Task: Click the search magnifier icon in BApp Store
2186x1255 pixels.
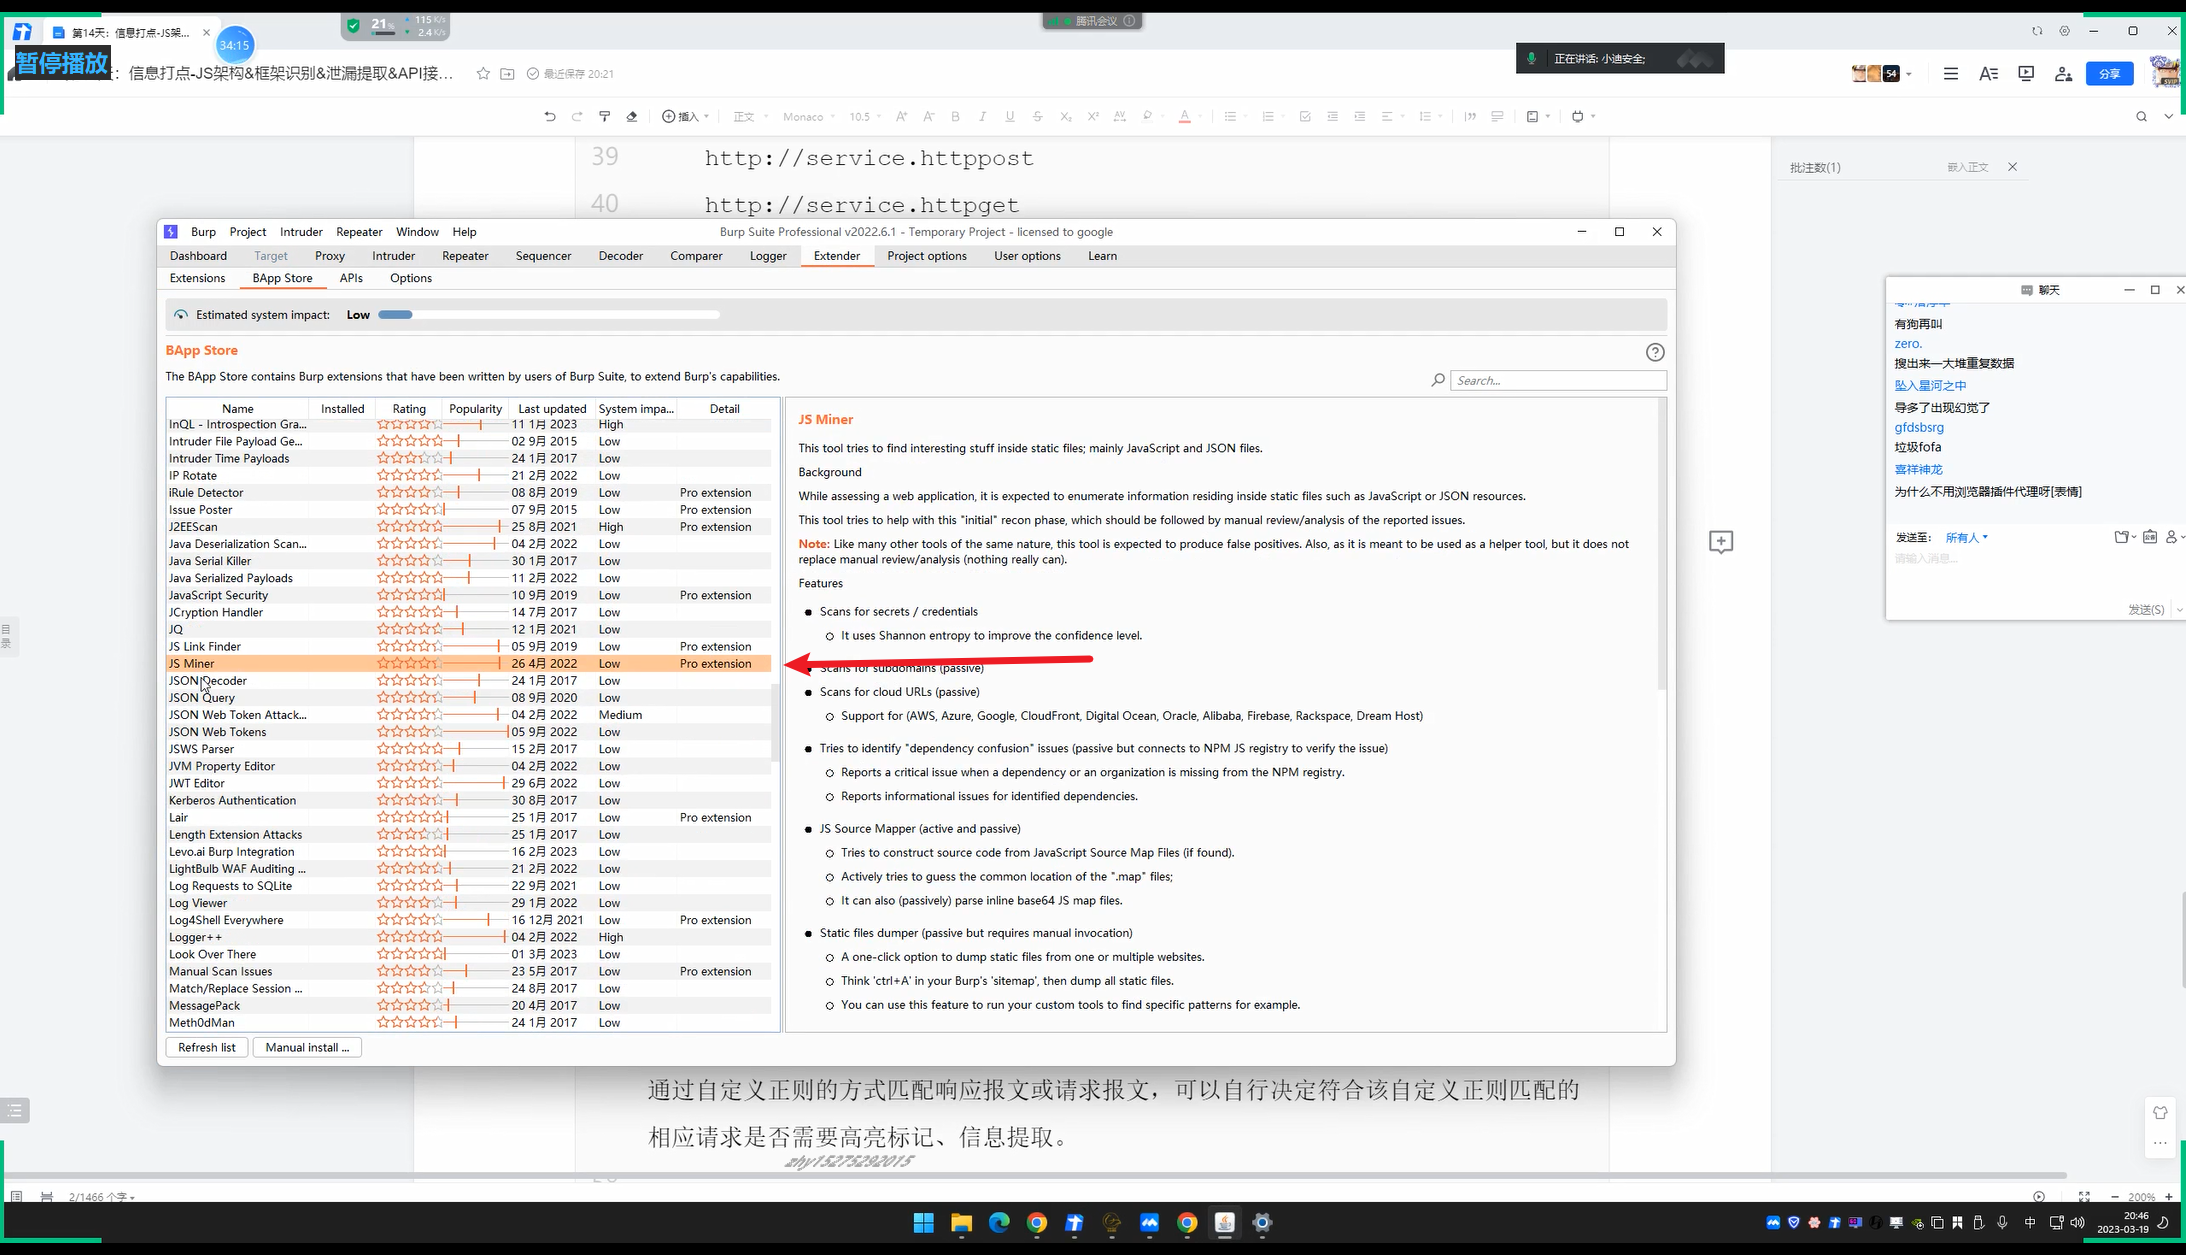Action: pyautogui.click(x=1438, y=380)
